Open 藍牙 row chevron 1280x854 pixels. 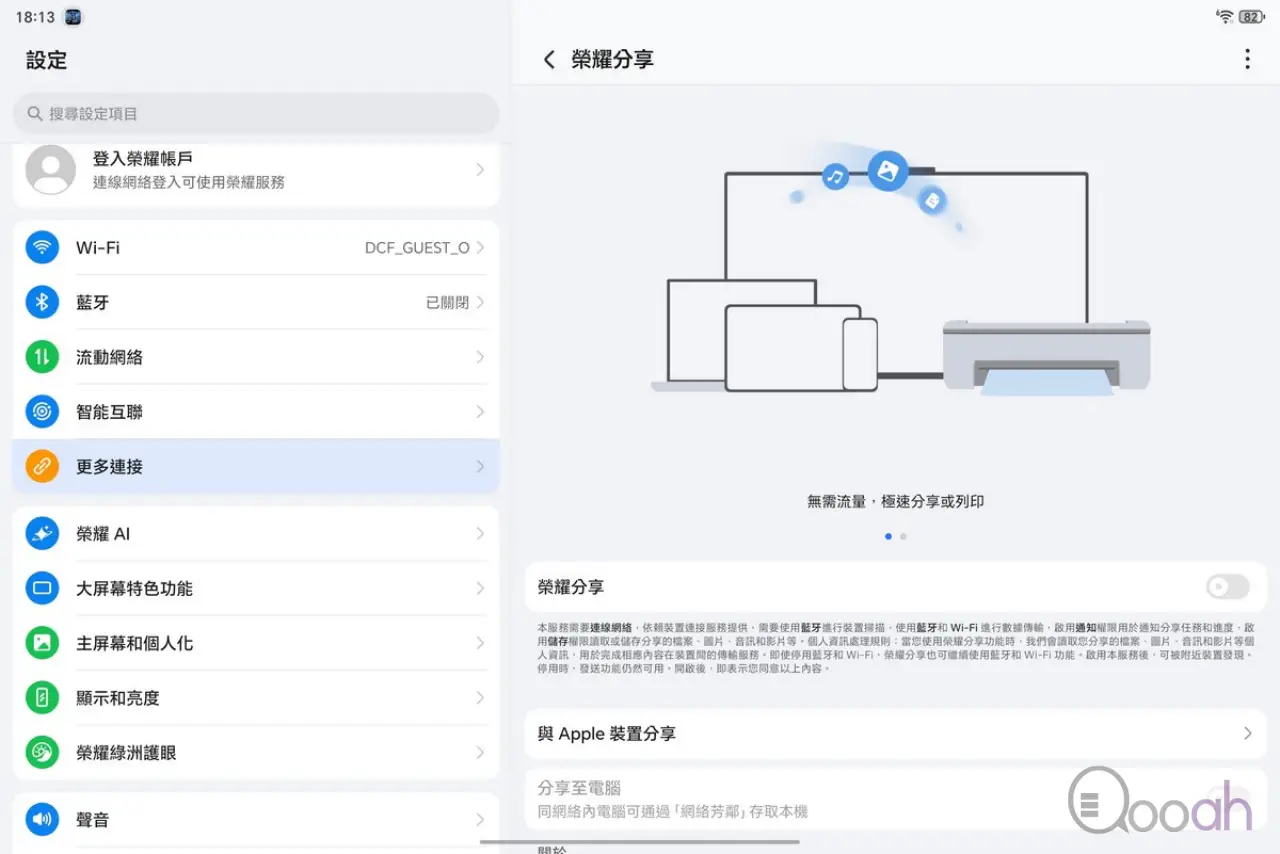(x=480, y=302)
